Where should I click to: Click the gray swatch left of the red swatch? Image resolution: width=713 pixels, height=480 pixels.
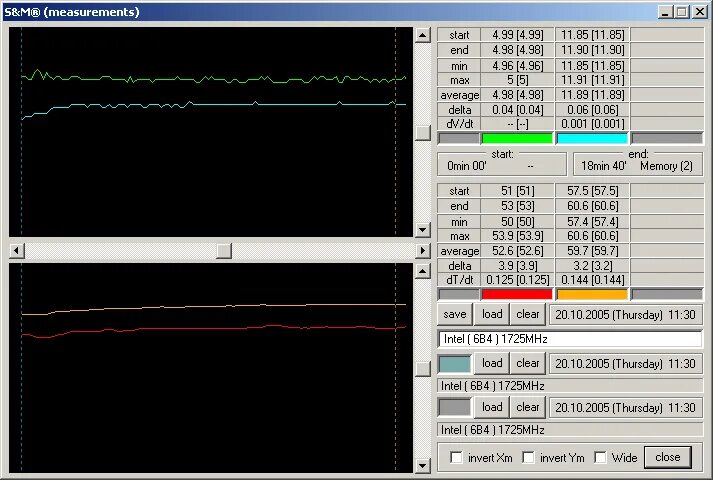point(458,295)
